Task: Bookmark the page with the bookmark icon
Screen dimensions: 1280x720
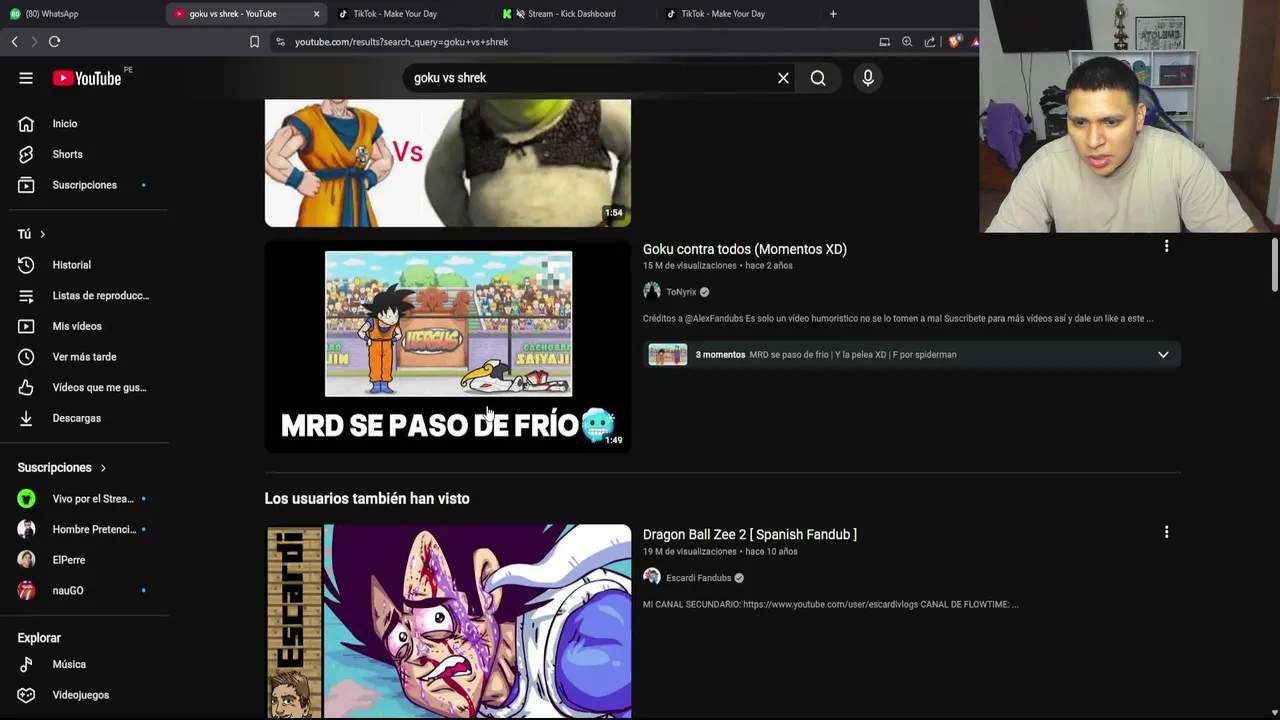Action: 254,42
